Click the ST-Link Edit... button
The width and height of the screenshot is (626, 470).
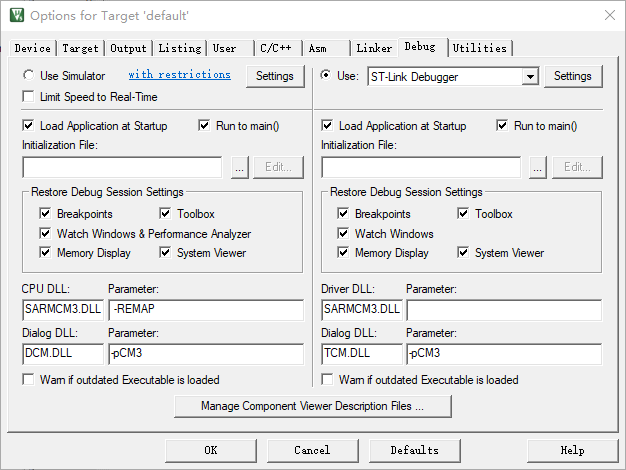click(x=577, y=167)
